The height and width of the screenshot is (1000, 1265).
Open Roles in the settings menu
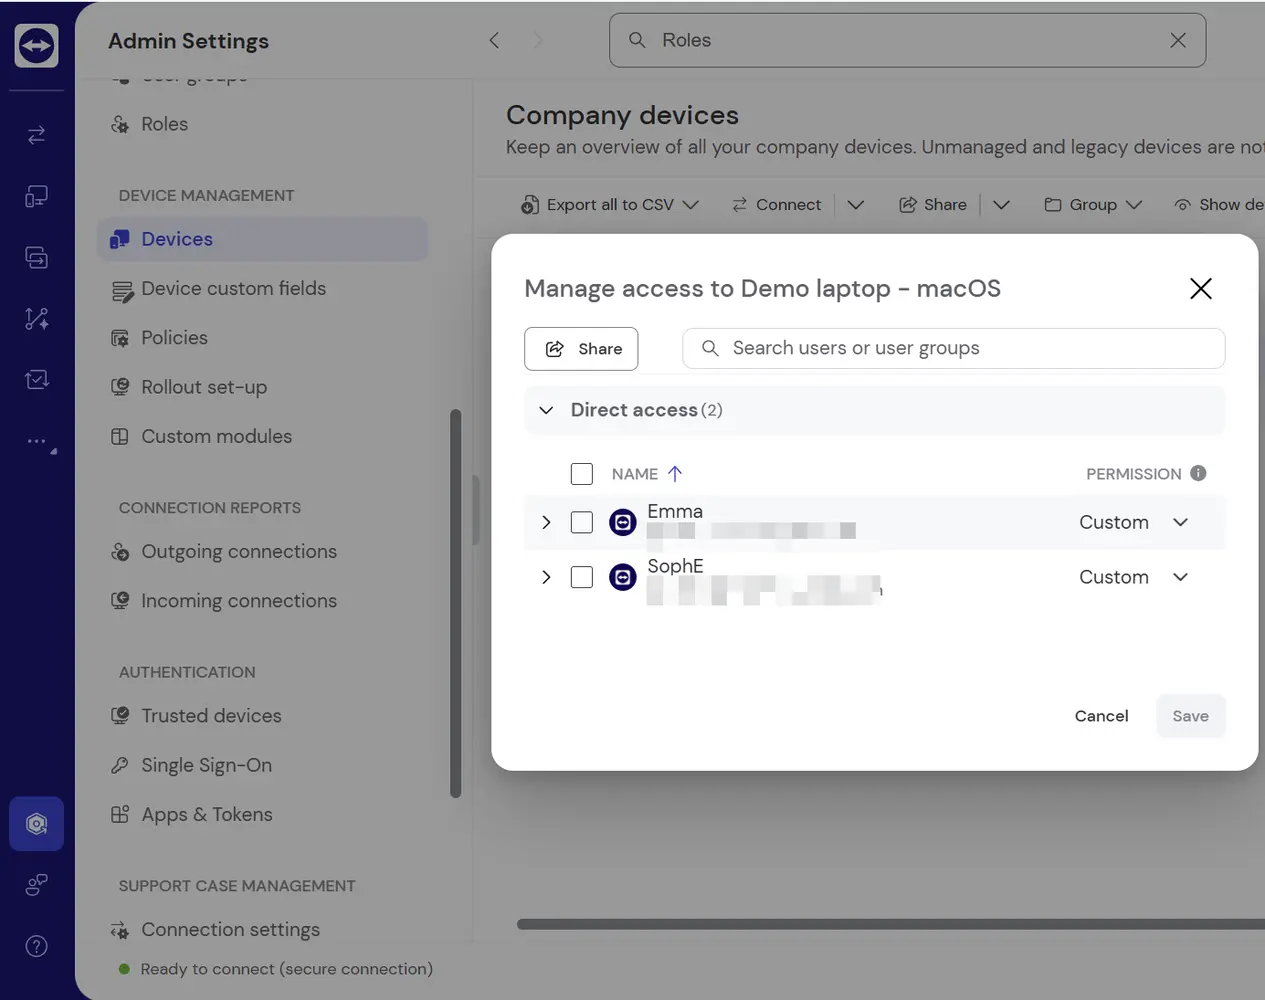click(x=164, y=124)
